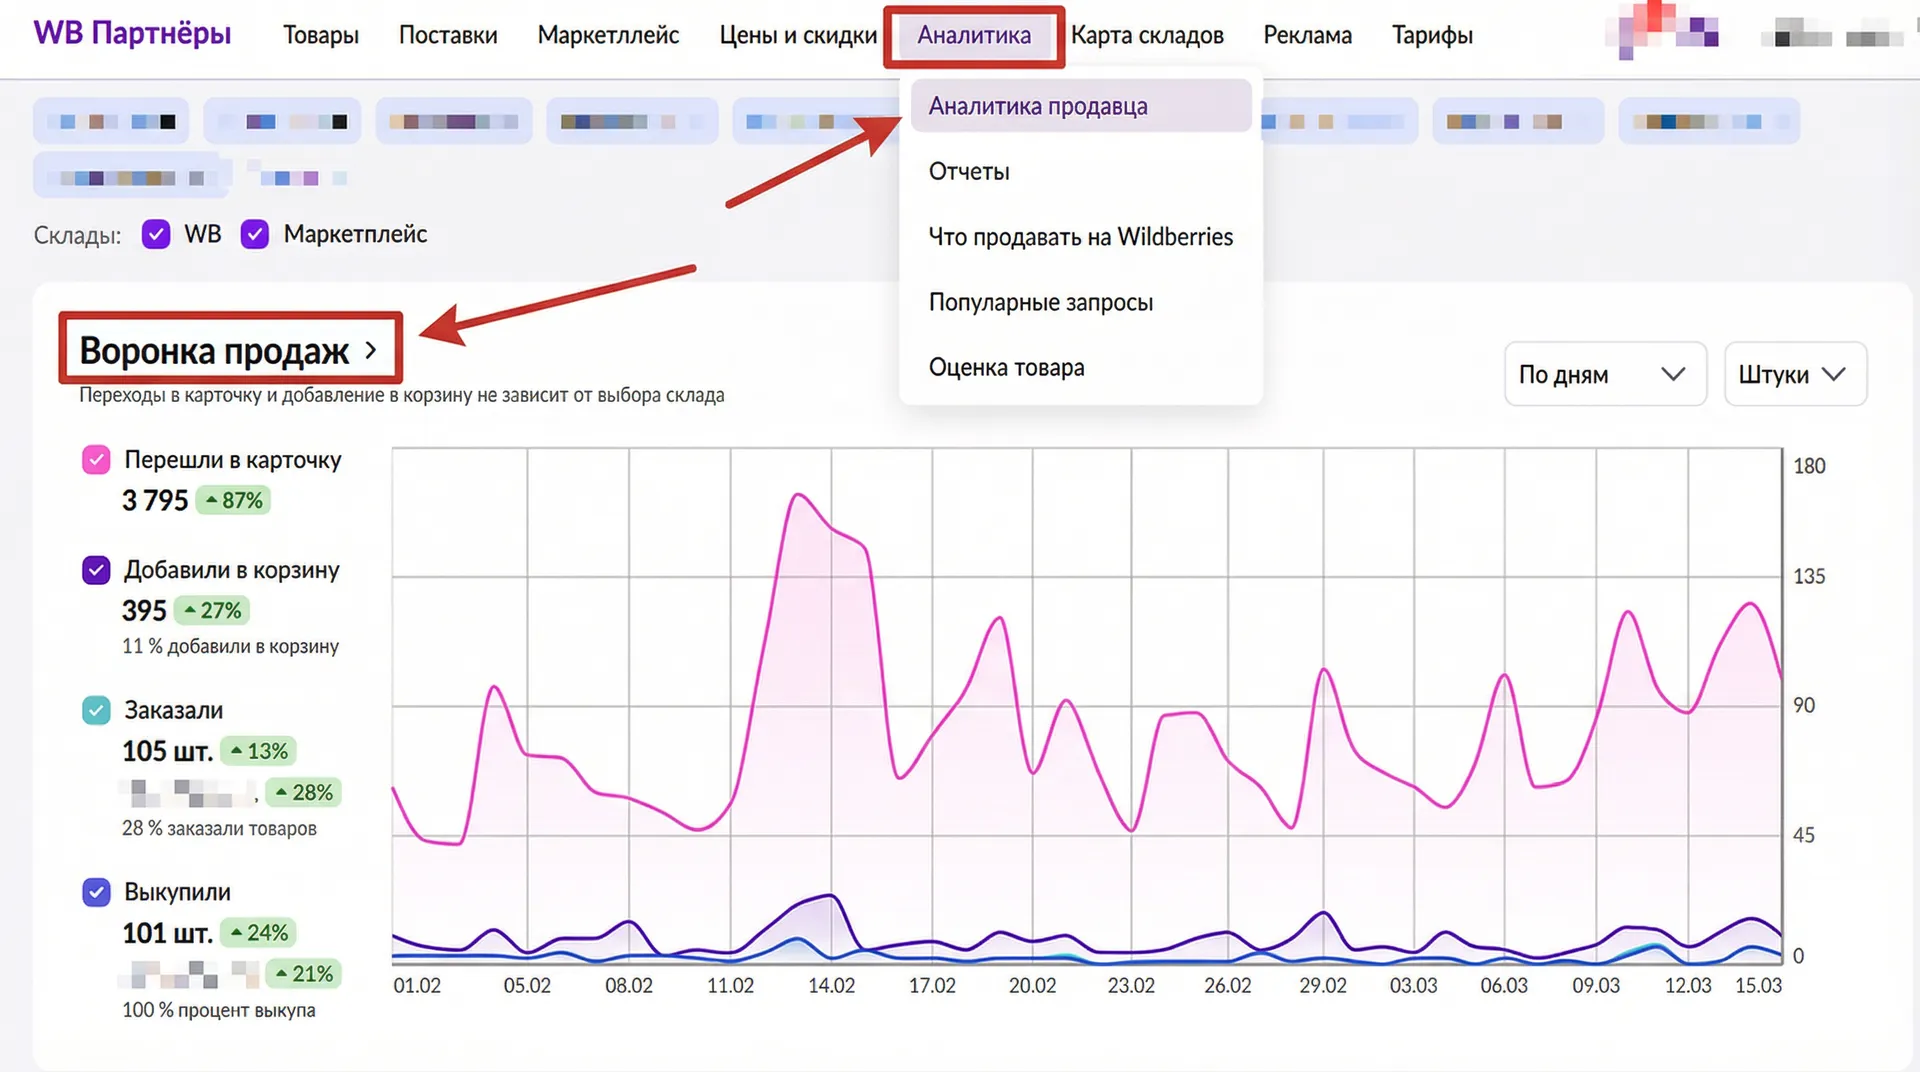
Task: Select Аналитика продавца in the dropdown menu
Action: point(1039,105)
